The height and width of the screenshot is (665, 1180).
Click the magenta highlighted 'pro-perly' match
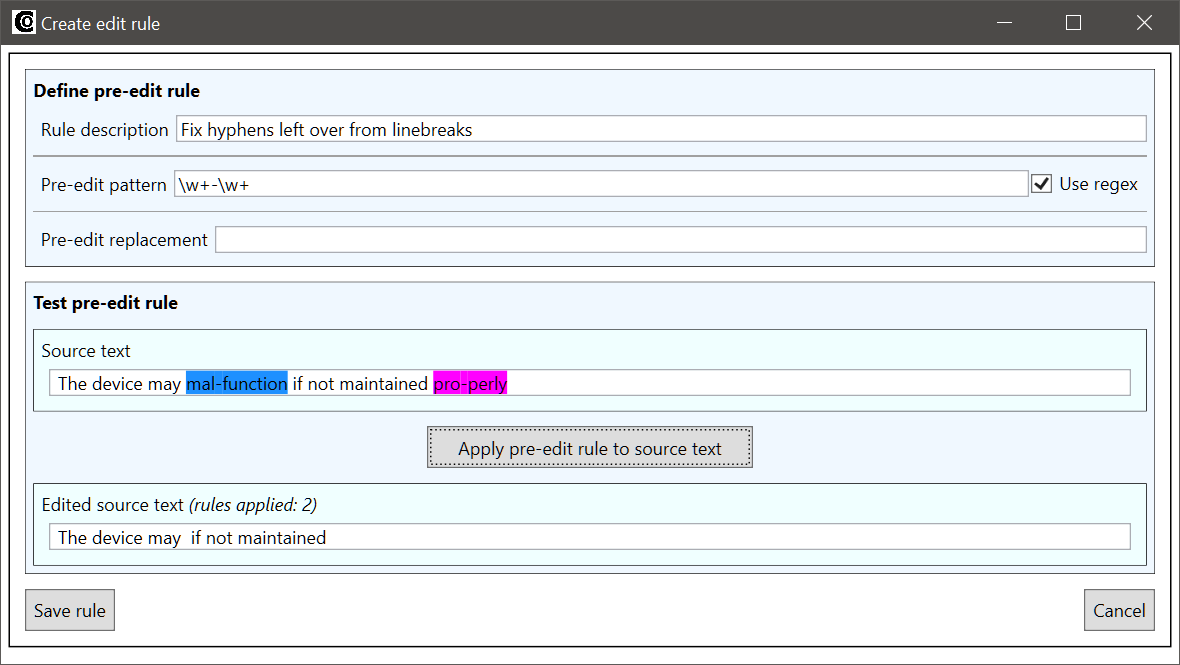coord(470,383)
